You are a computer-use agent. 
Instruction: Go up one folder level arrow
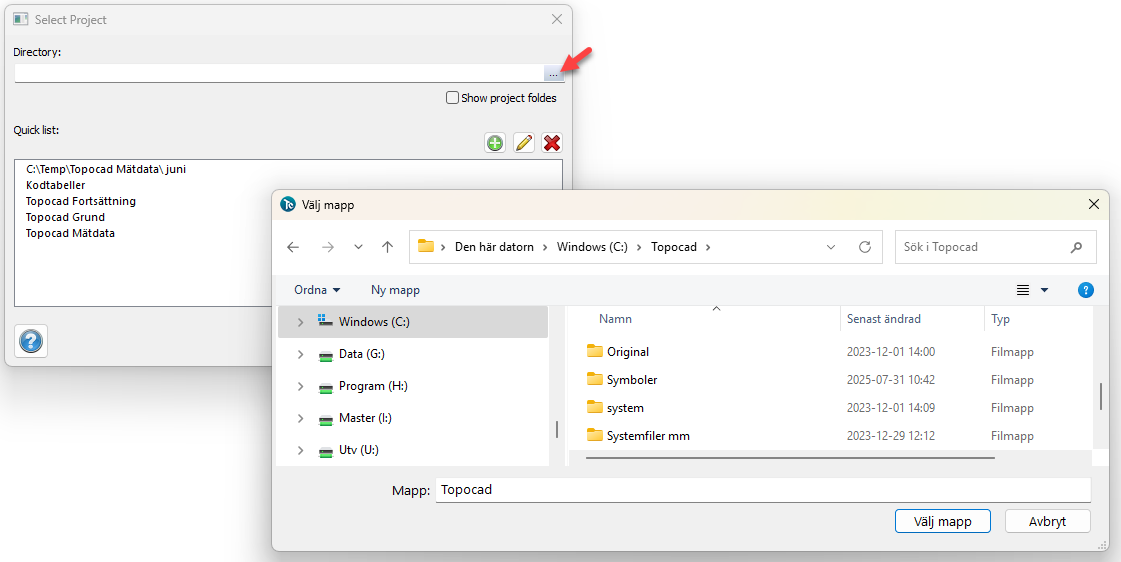[x=387, y=247]
